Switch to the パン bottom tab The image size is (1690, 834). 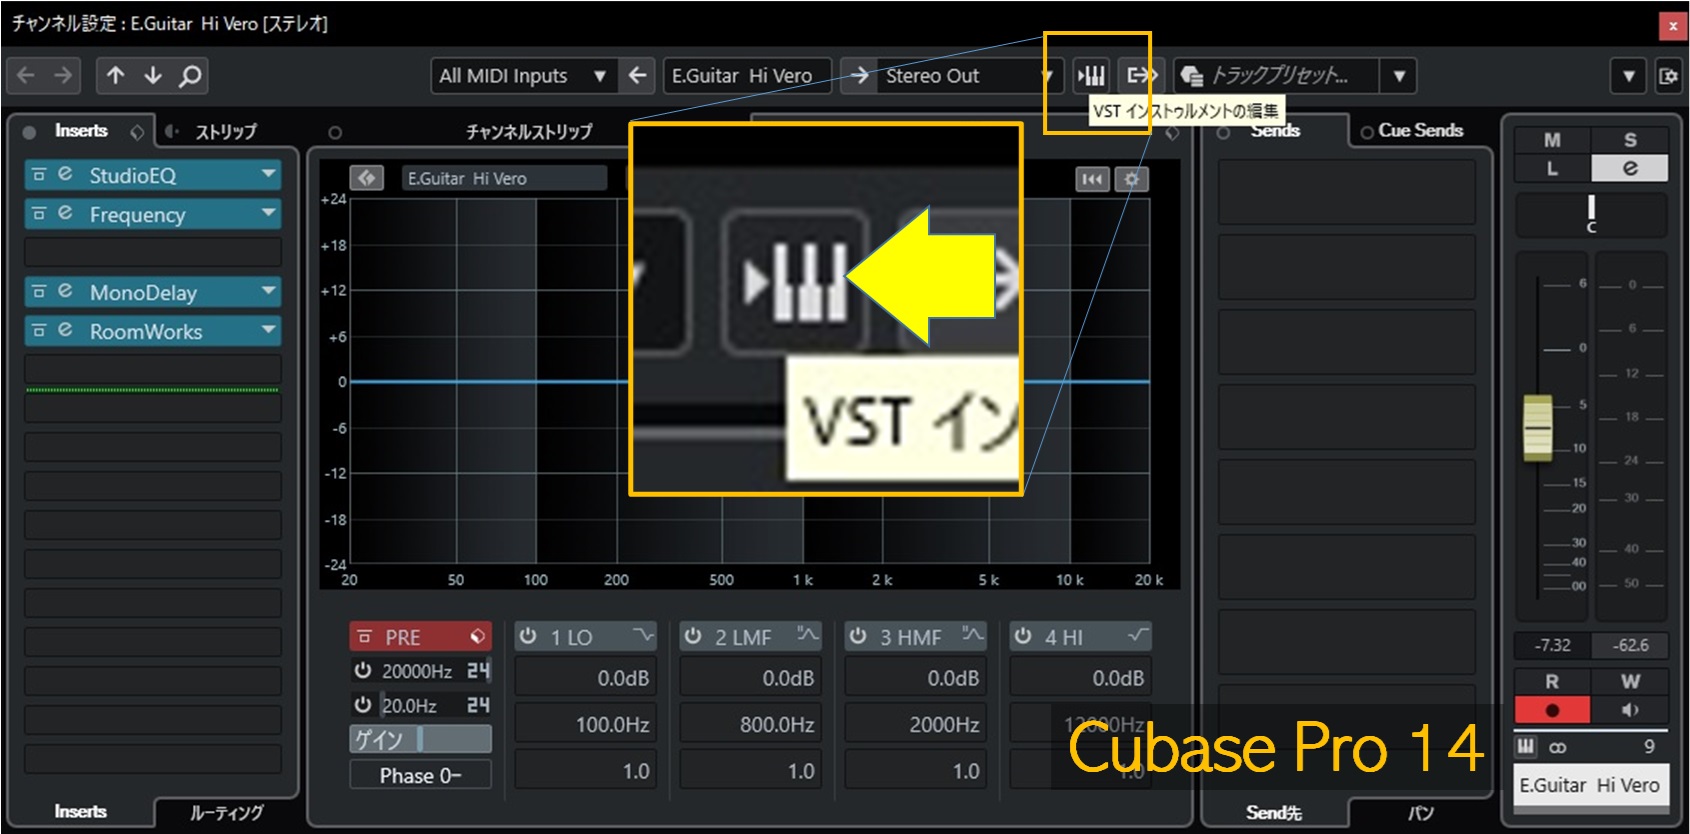pos(1420,812)
